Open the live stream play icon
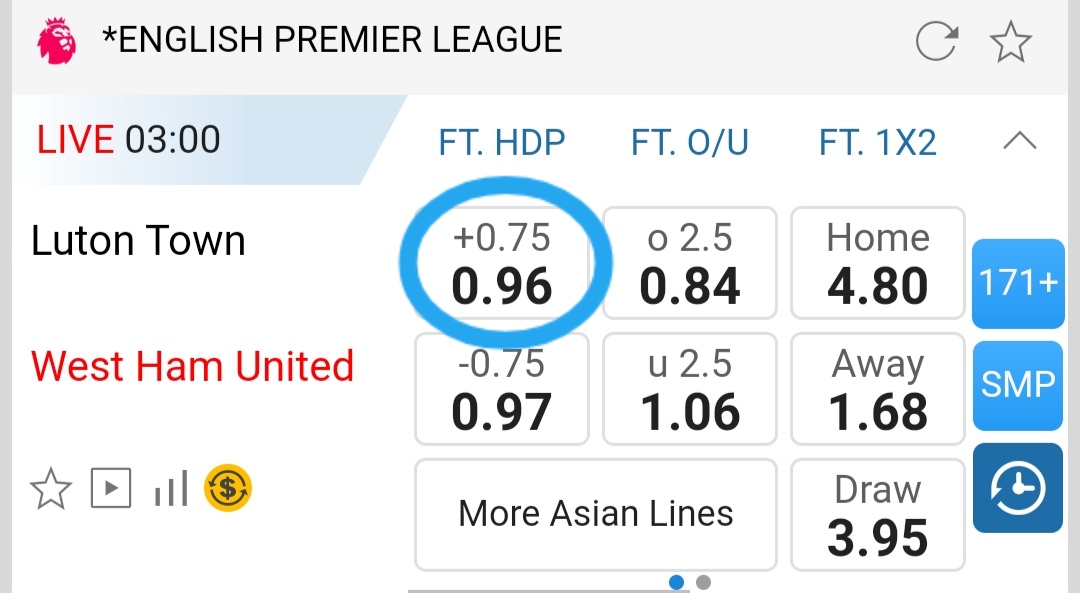Image resolution: width=1080 pixels, height=593 pixels. tap(111, 489)
